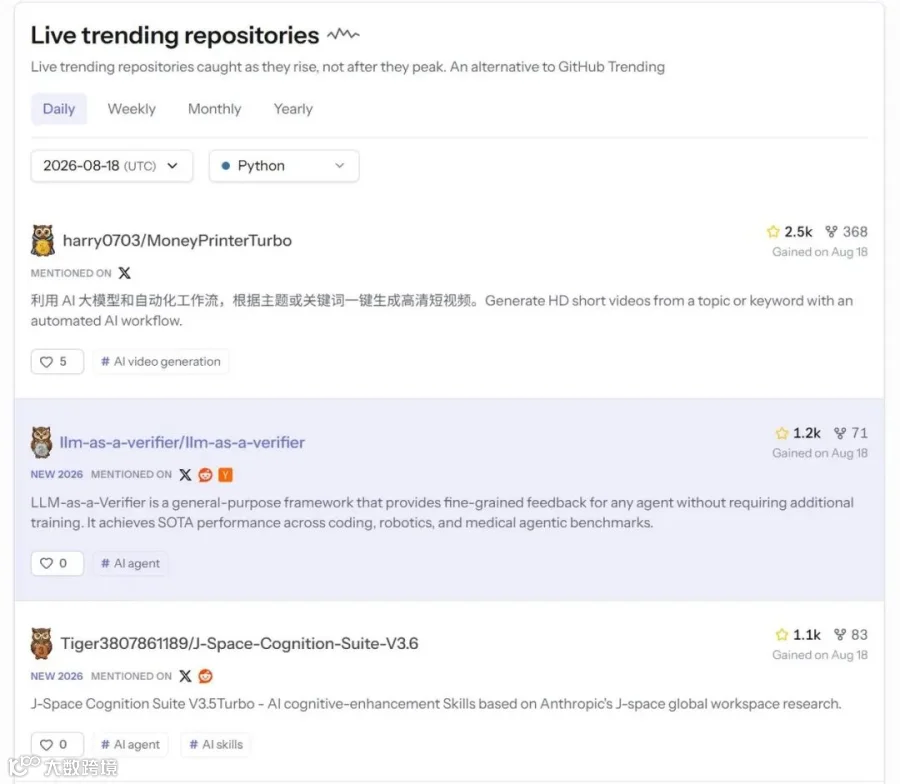900x784 pixels.
Task: Select the AI video generation tag
Action: tap(161, 362)
